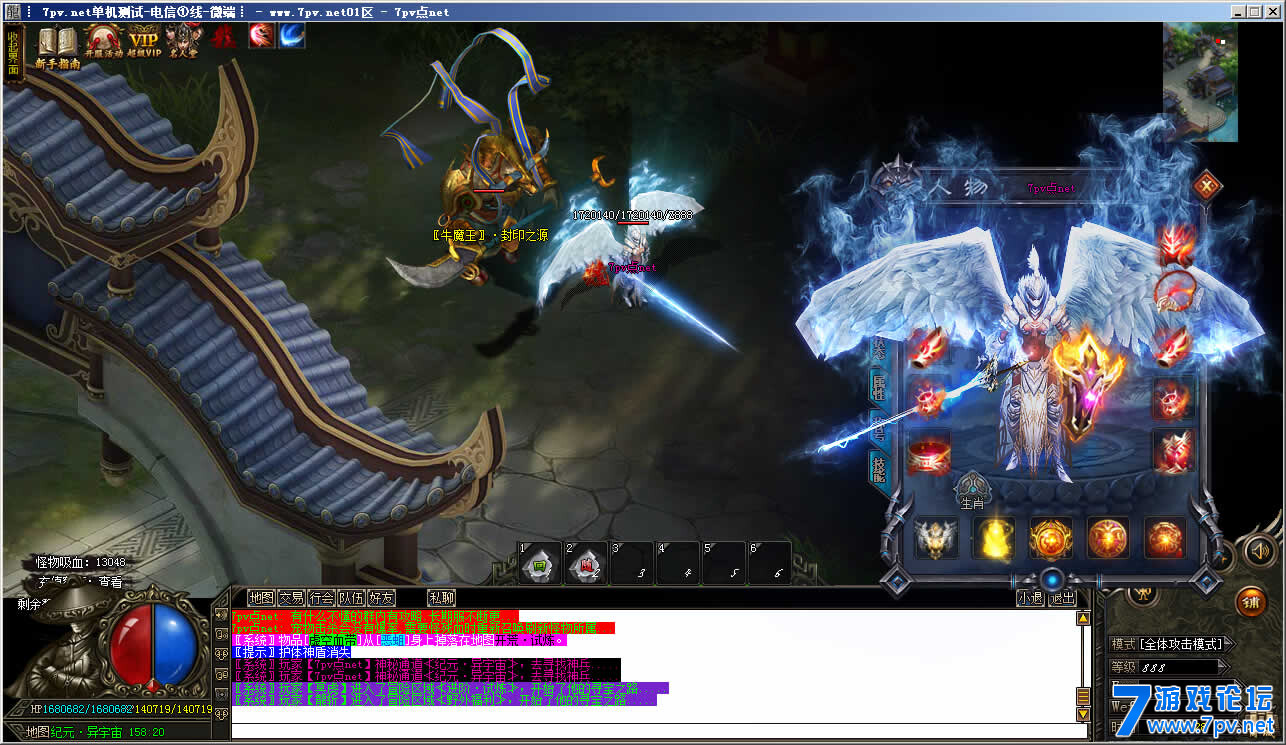Screen dimensions: 1286x745
Task: Click the 队伍 team button
Action: click(351, 598)
